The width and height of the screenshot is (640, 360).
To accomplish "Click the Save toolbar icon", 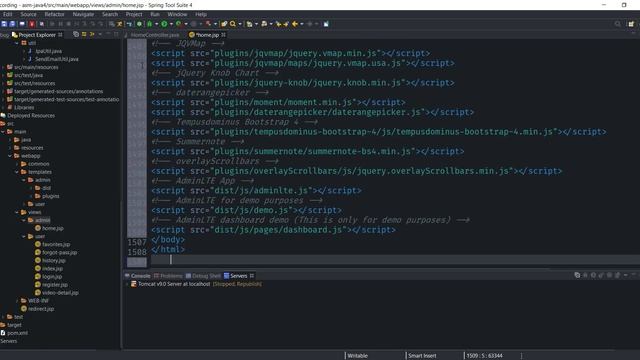I will (x=4, y=24).
